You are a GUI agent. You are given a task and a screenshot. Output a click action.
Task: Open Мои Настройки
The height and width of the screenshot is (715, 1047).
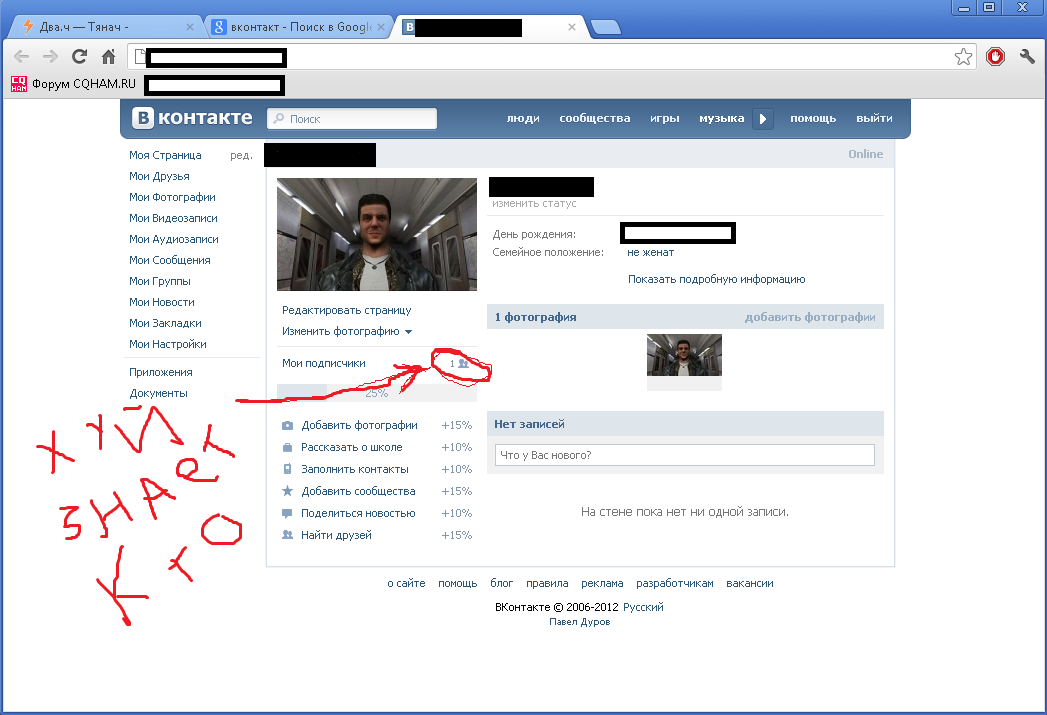coord(168,344)
